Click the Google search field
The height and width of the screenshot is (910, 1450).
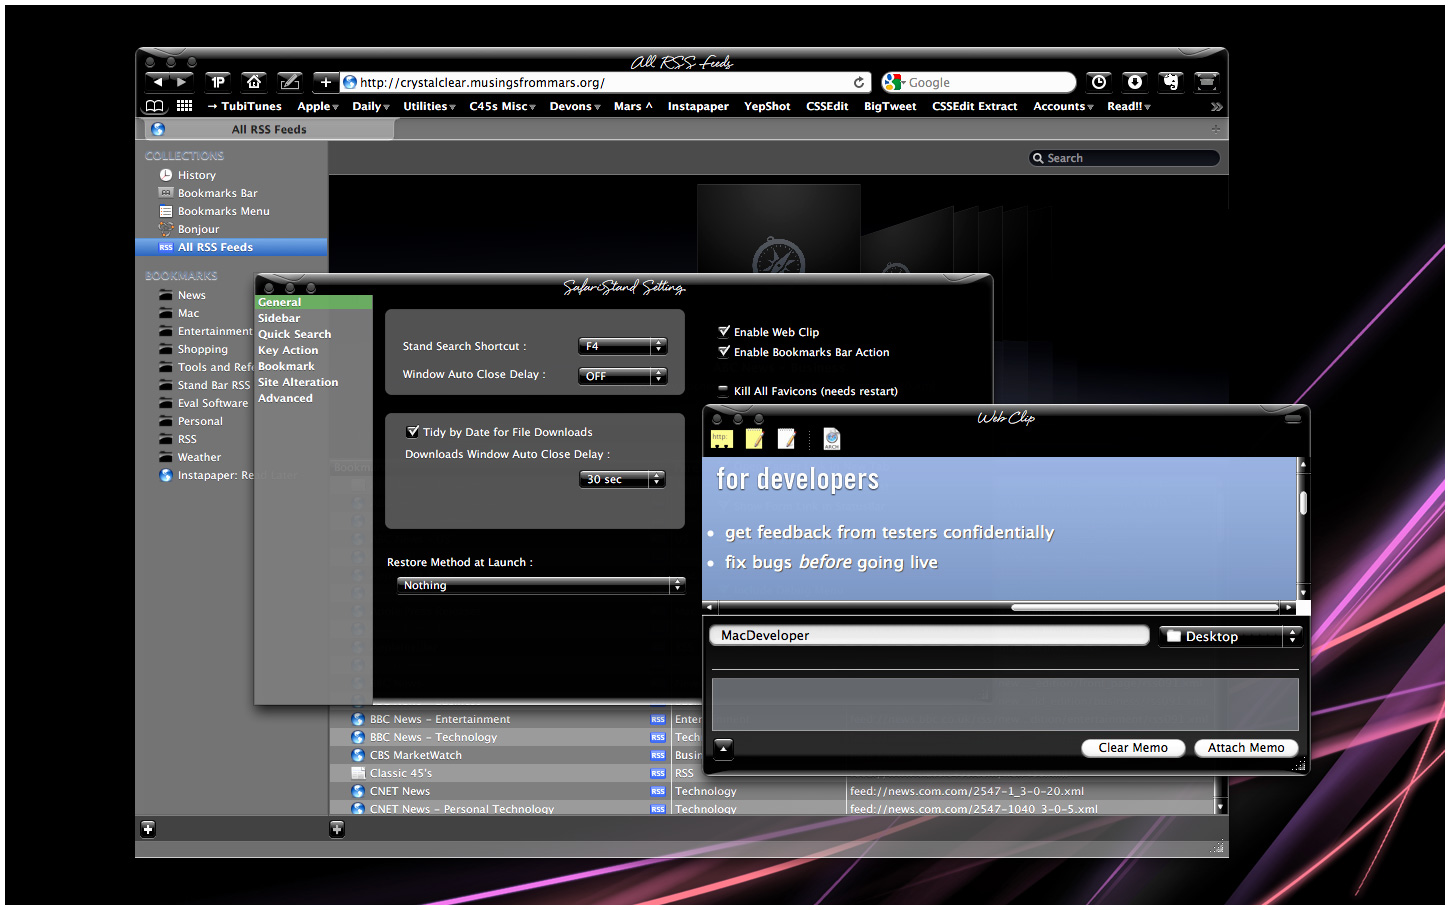click(979, 82)
